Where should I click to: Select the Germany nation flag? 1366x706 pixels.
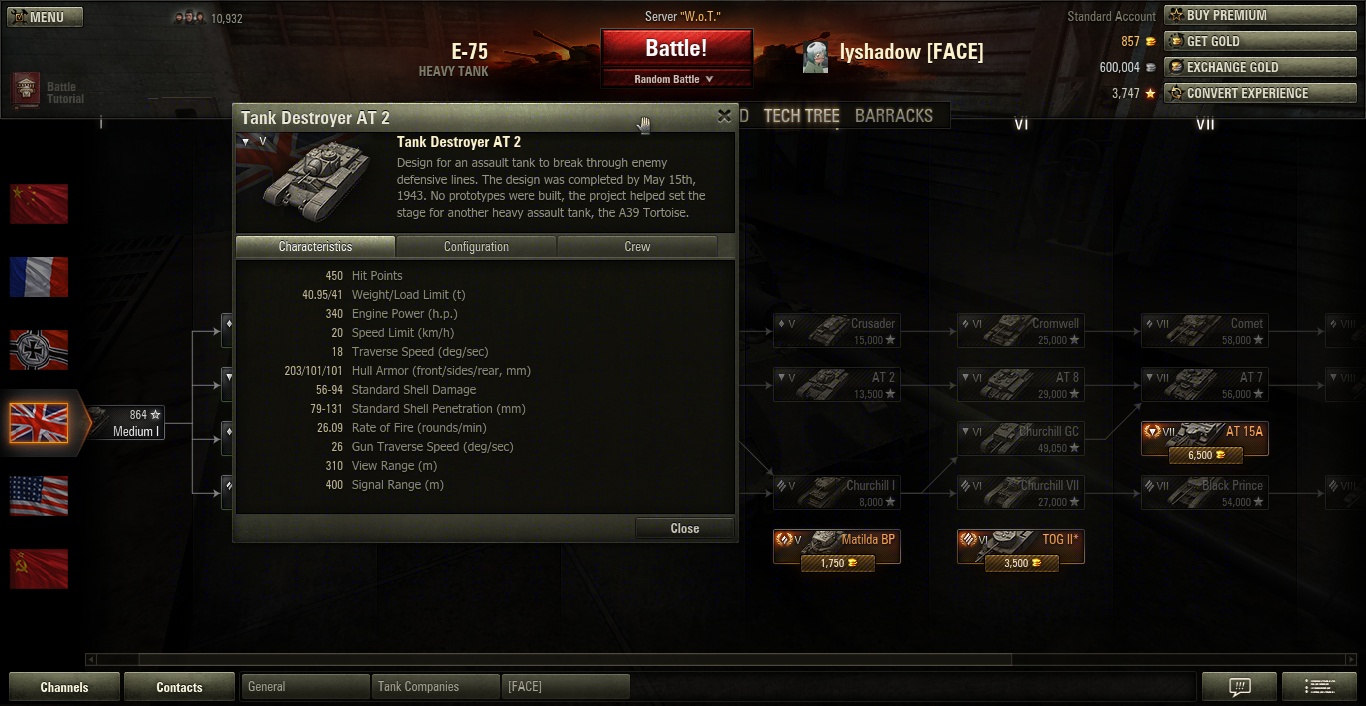[x=39, y=349]
